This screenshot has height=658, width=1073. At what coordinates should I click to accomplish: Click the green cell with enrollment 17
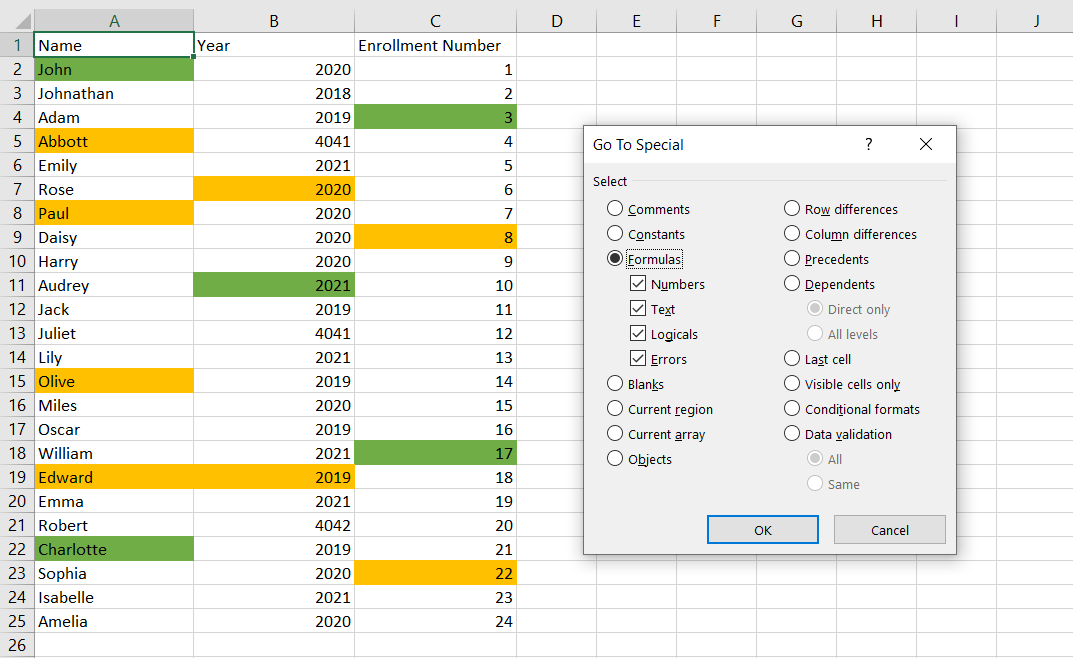click(x=435, y=453)
